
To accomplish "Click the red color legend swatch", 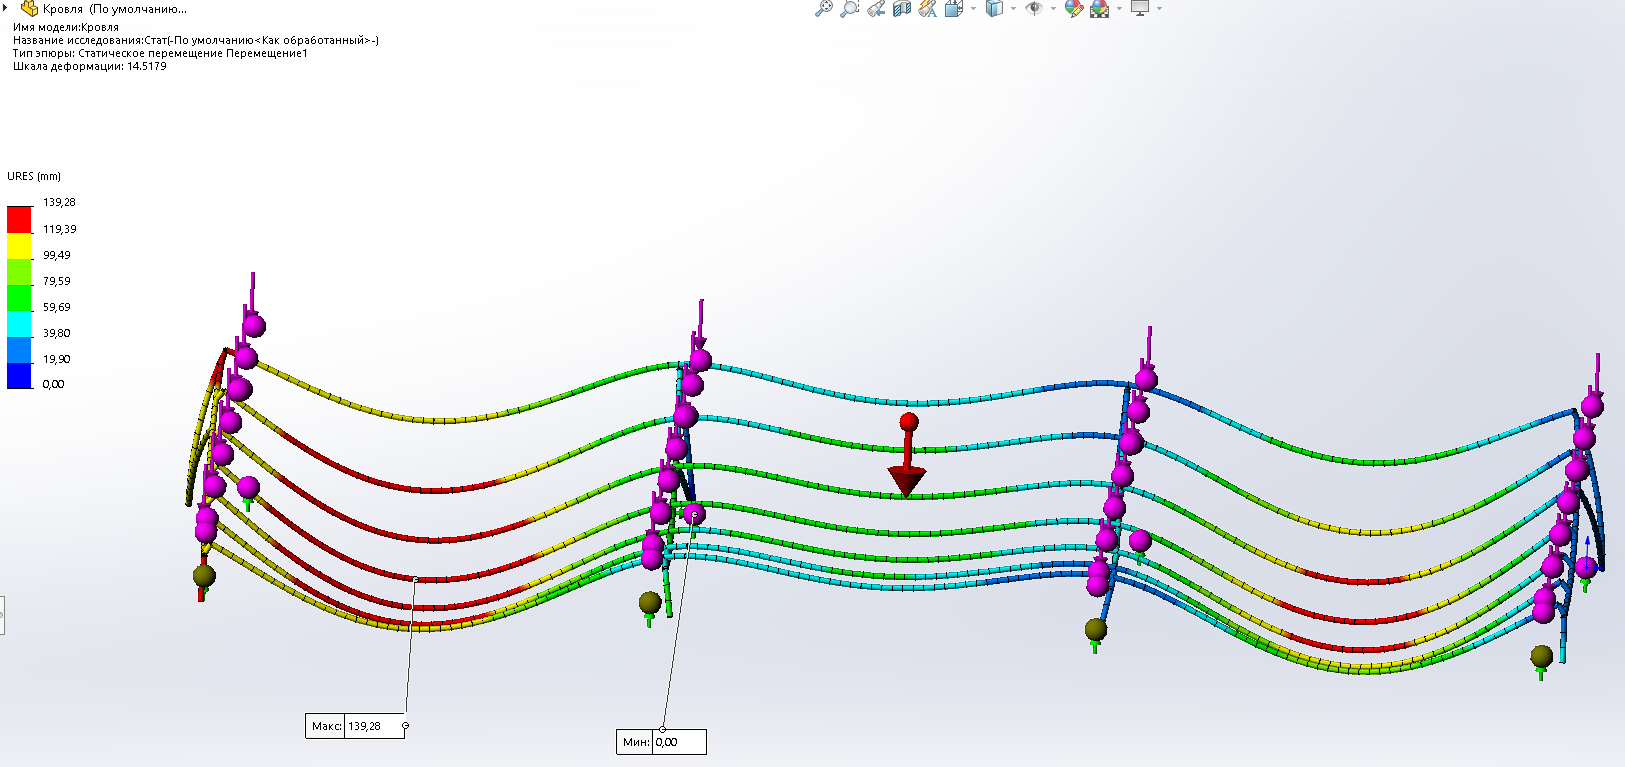I will pyautogui.click(x=19, y=220).
